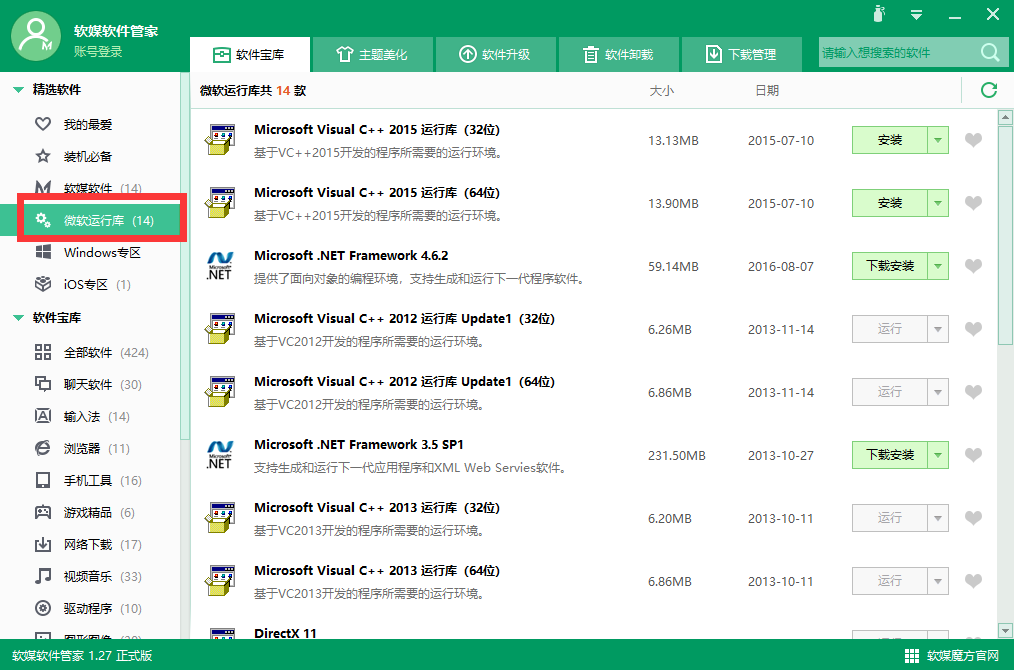
Task: Click the scrollbar up arrow
Action: tap(1005, 118)
